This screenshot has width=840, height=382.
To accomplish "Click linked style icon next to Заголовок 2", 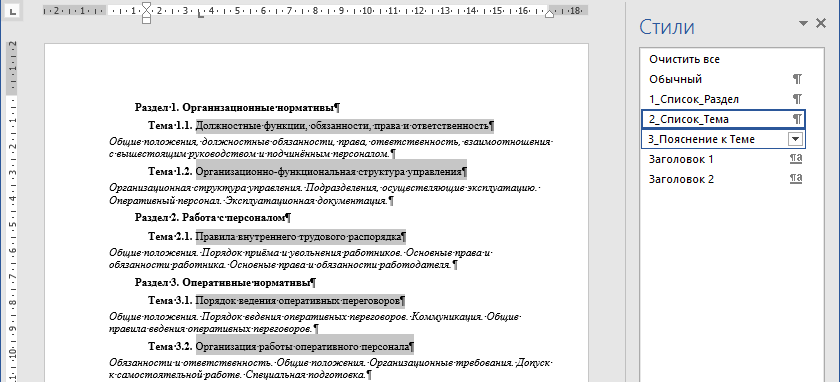I will click(796, 179).
